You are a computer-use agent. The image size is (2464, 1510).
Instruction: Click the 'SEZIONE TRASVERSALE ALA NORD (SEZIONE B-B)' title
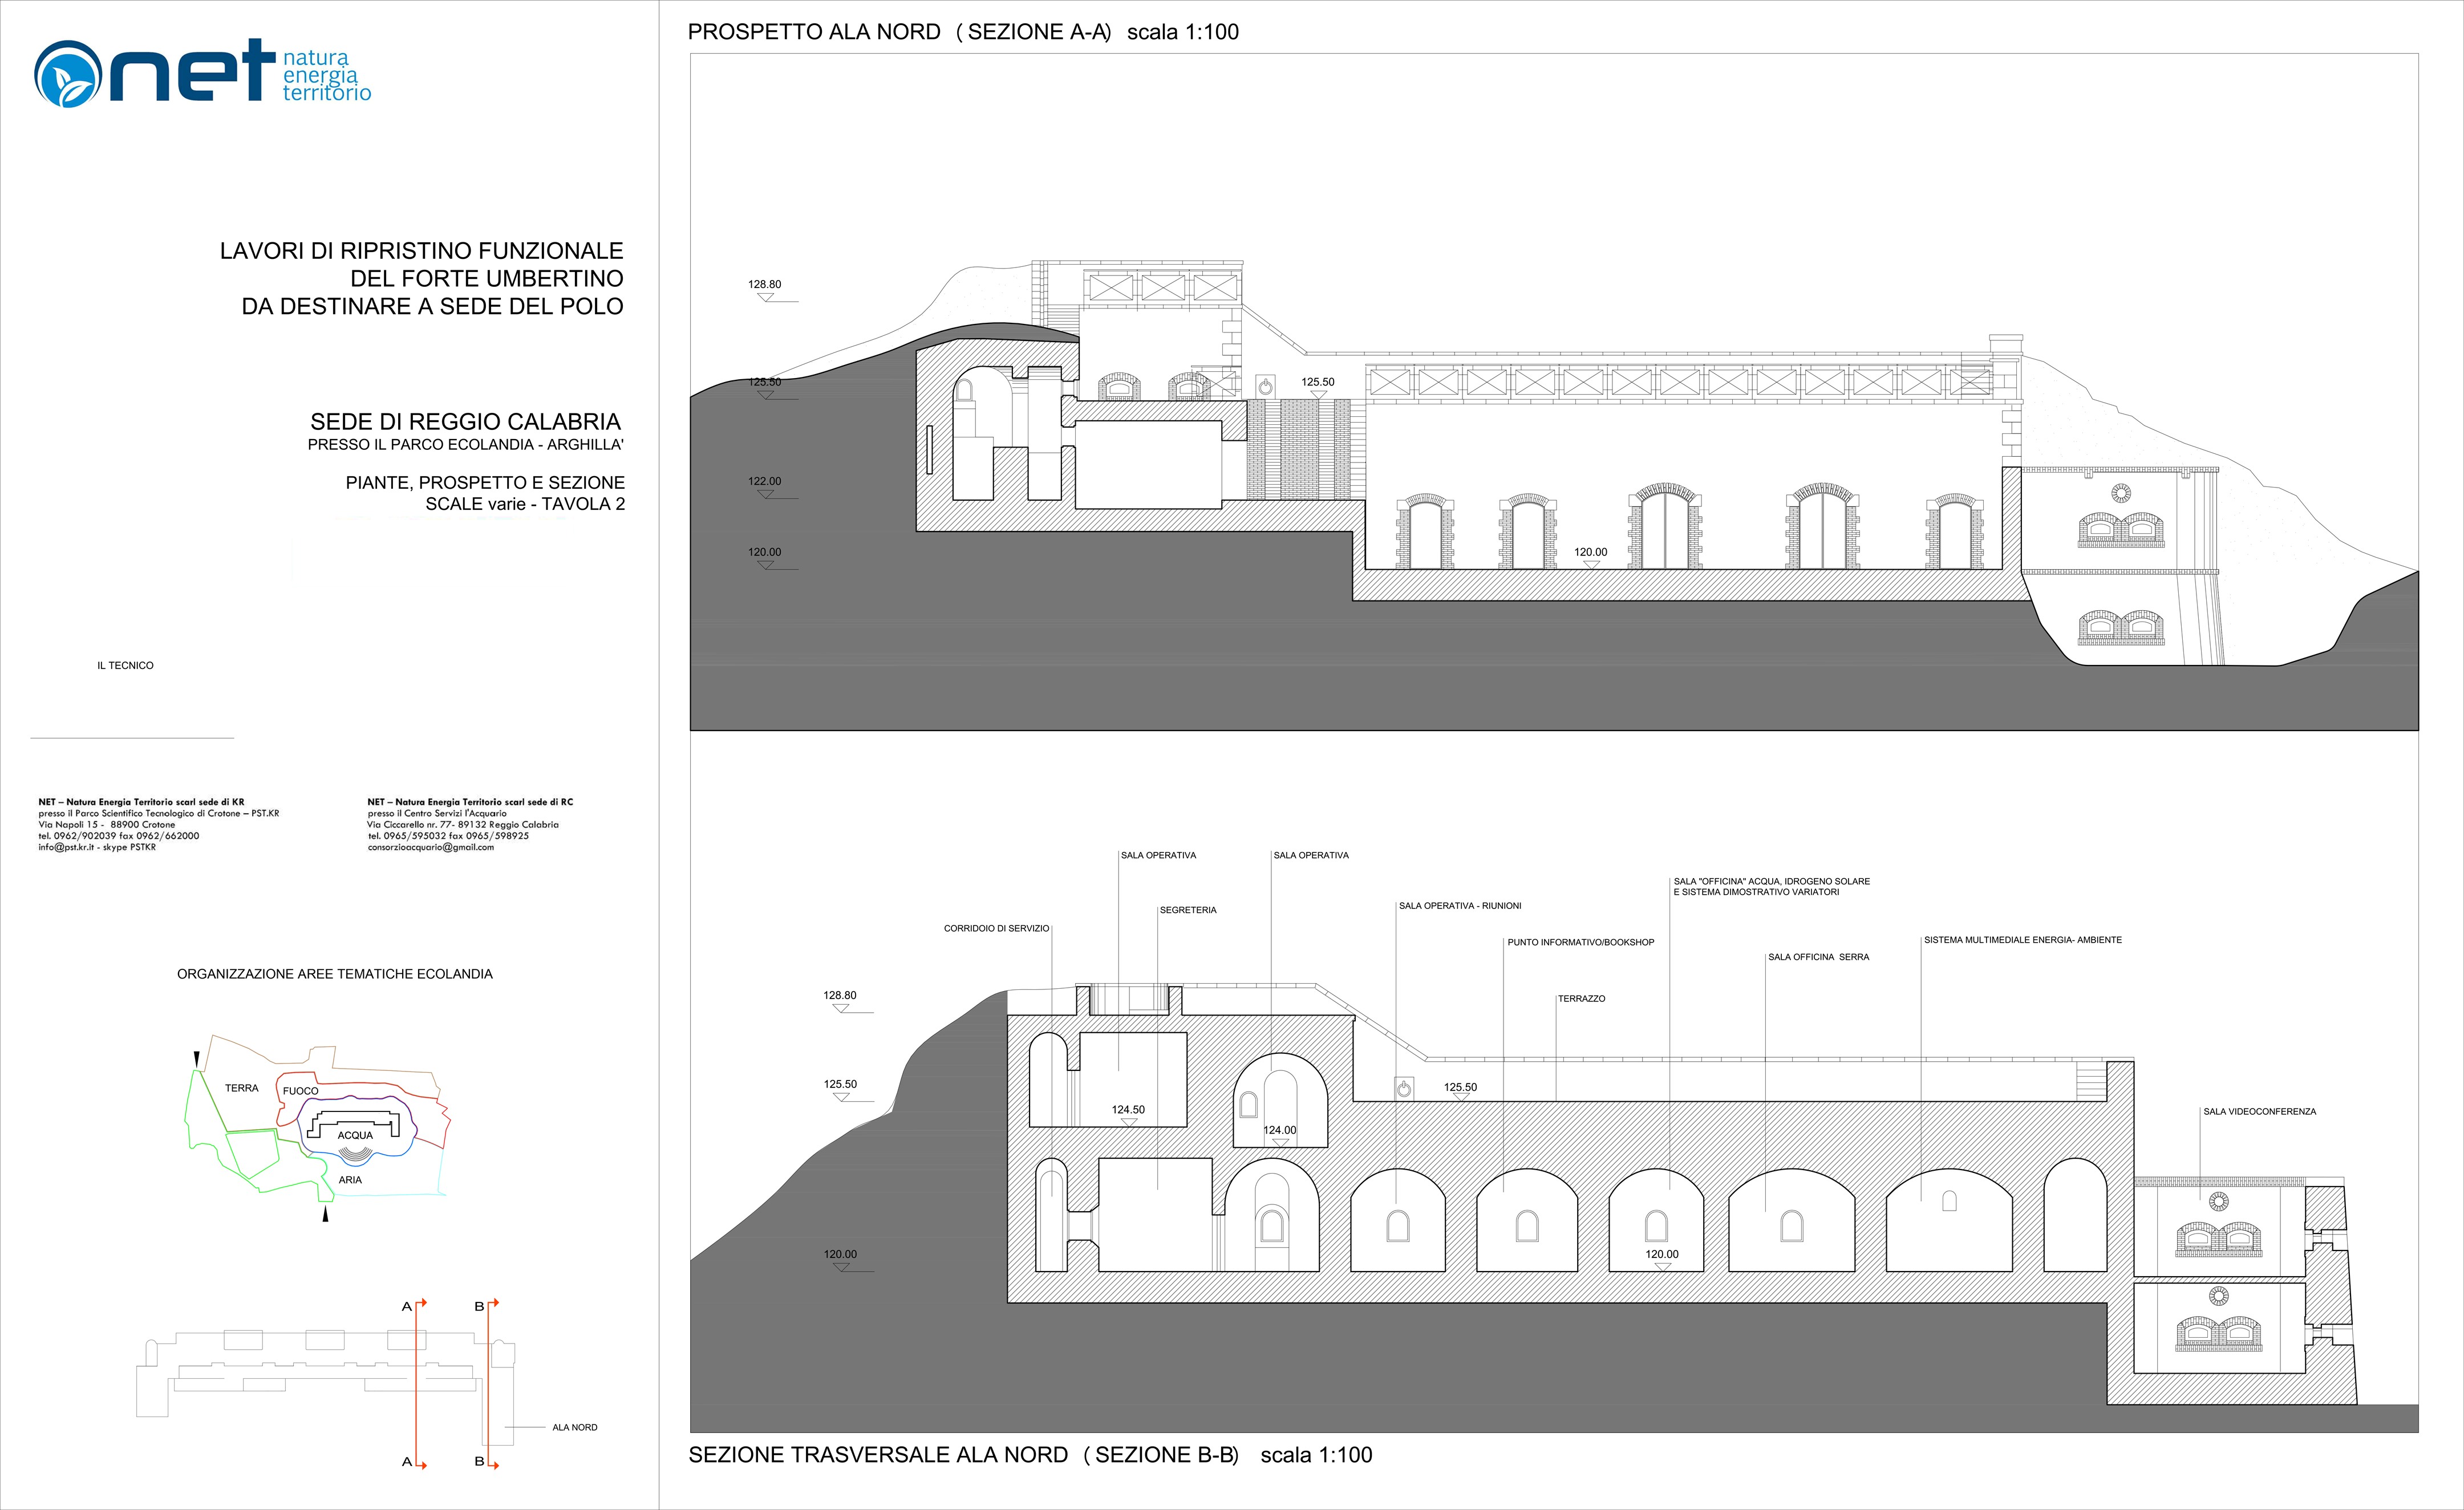pos(1030,1455)
